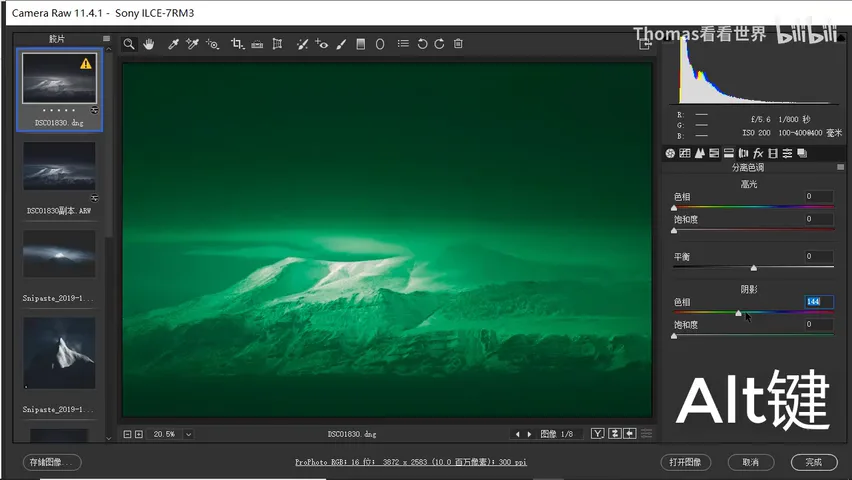Click the shadows hue slider
The height and width of the screenshot is (480, 852).
point(753,313)
